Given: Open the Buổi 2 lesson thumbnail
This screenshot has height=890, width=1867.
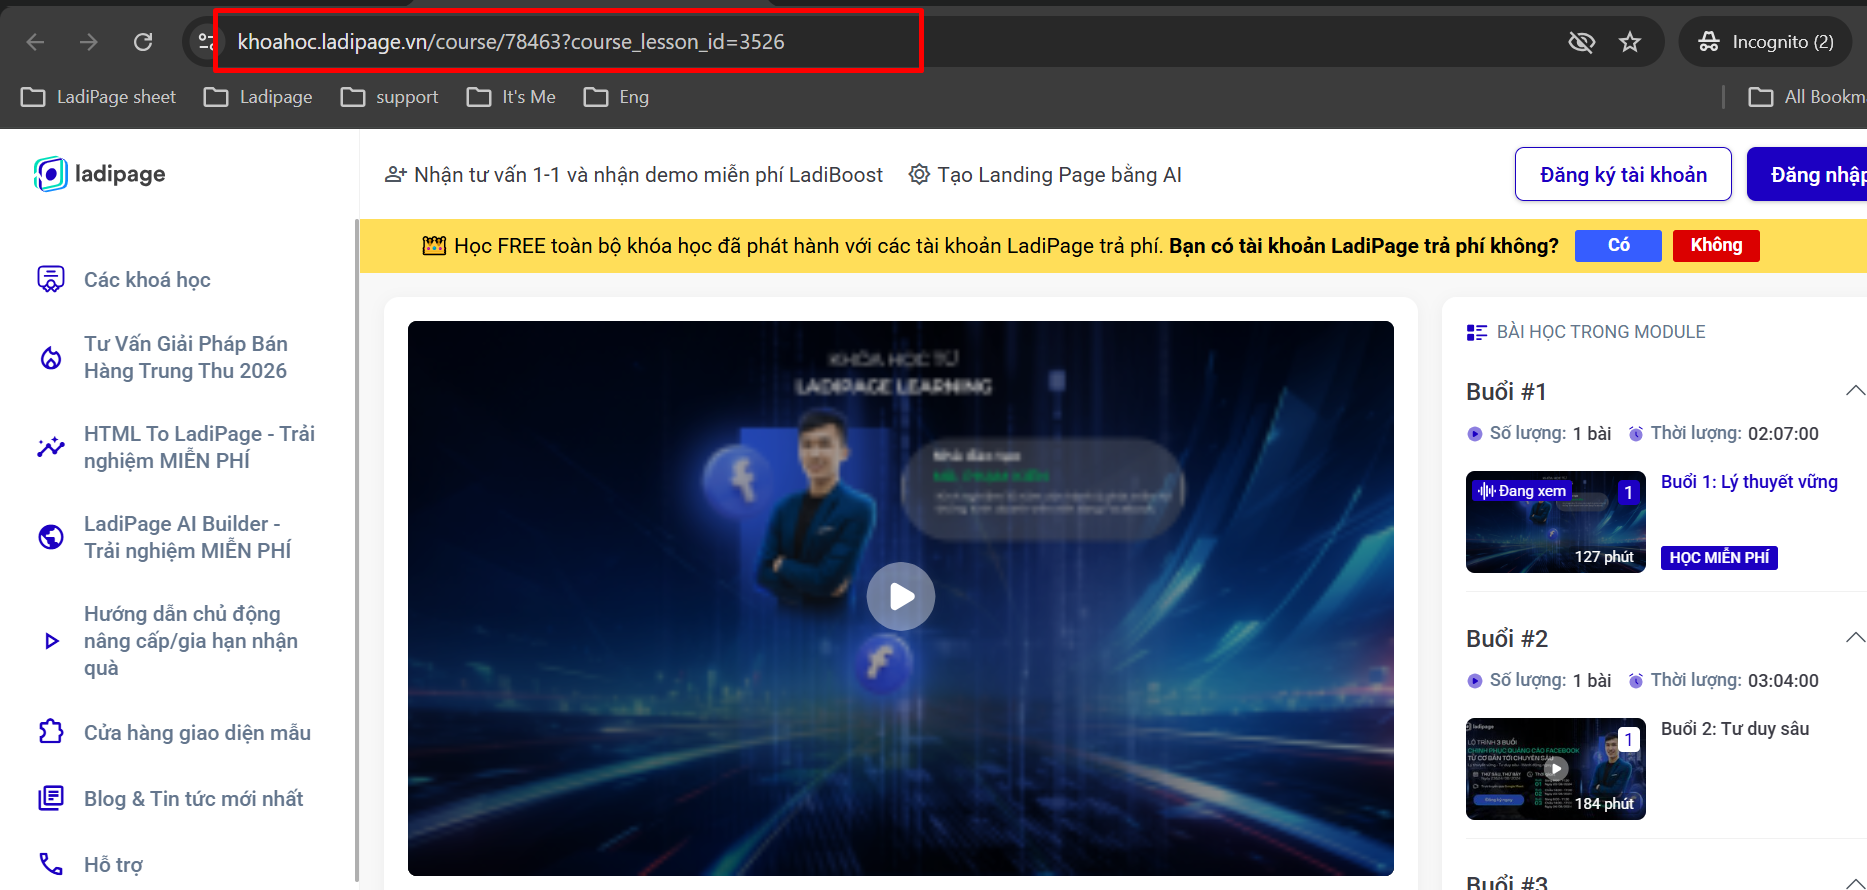Looking at the screenshot, I should coord(1555,769).
